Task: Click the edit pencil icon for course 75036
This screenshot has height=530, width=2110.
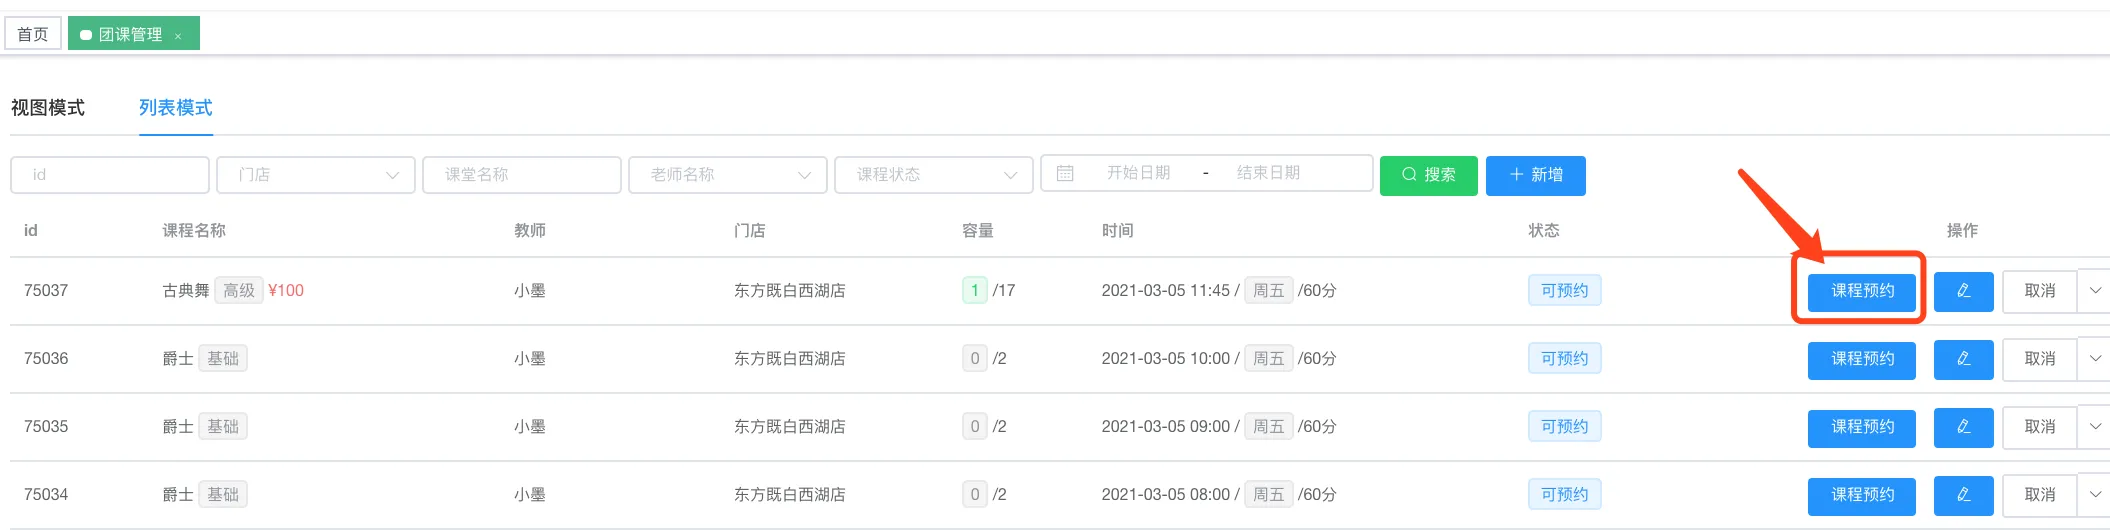Action: tap(1963, 359)
